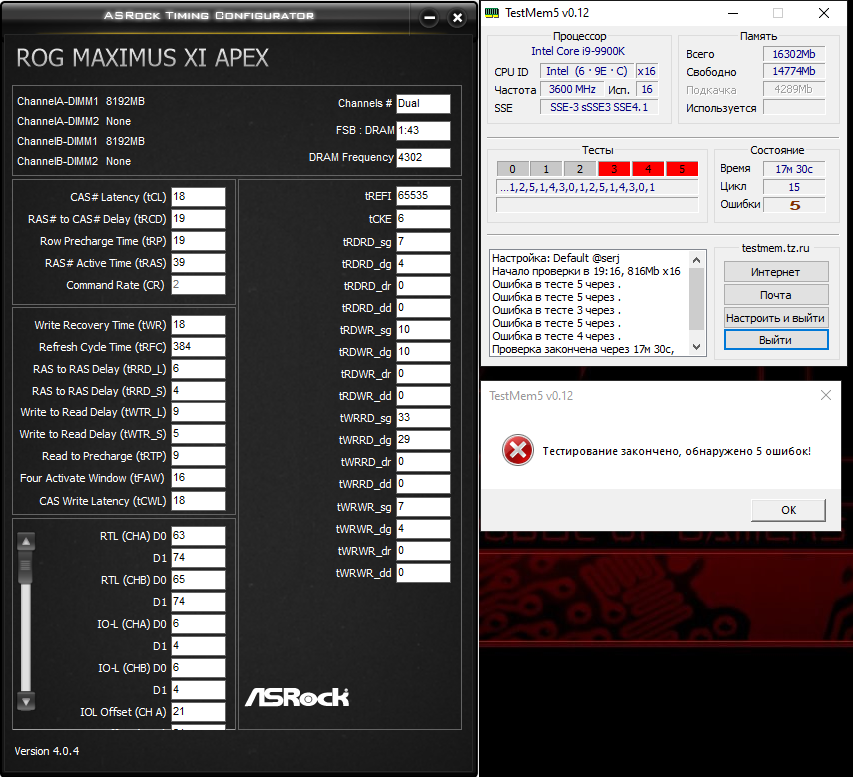The image size is (853, 777).
Task: Click the Ошибки error count value
Action: point(794,205)
